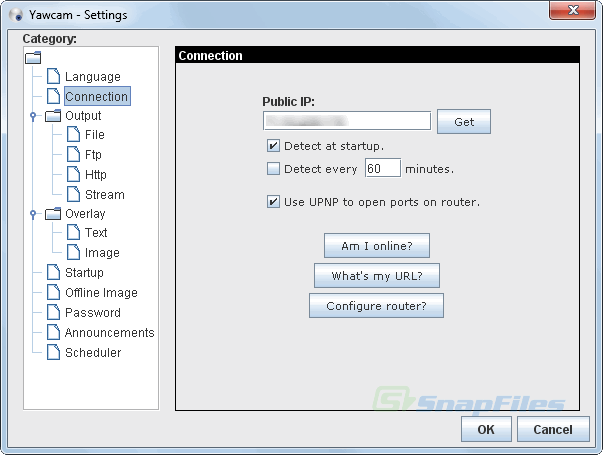Click the root folder icon in Category tree

[33, 58]
